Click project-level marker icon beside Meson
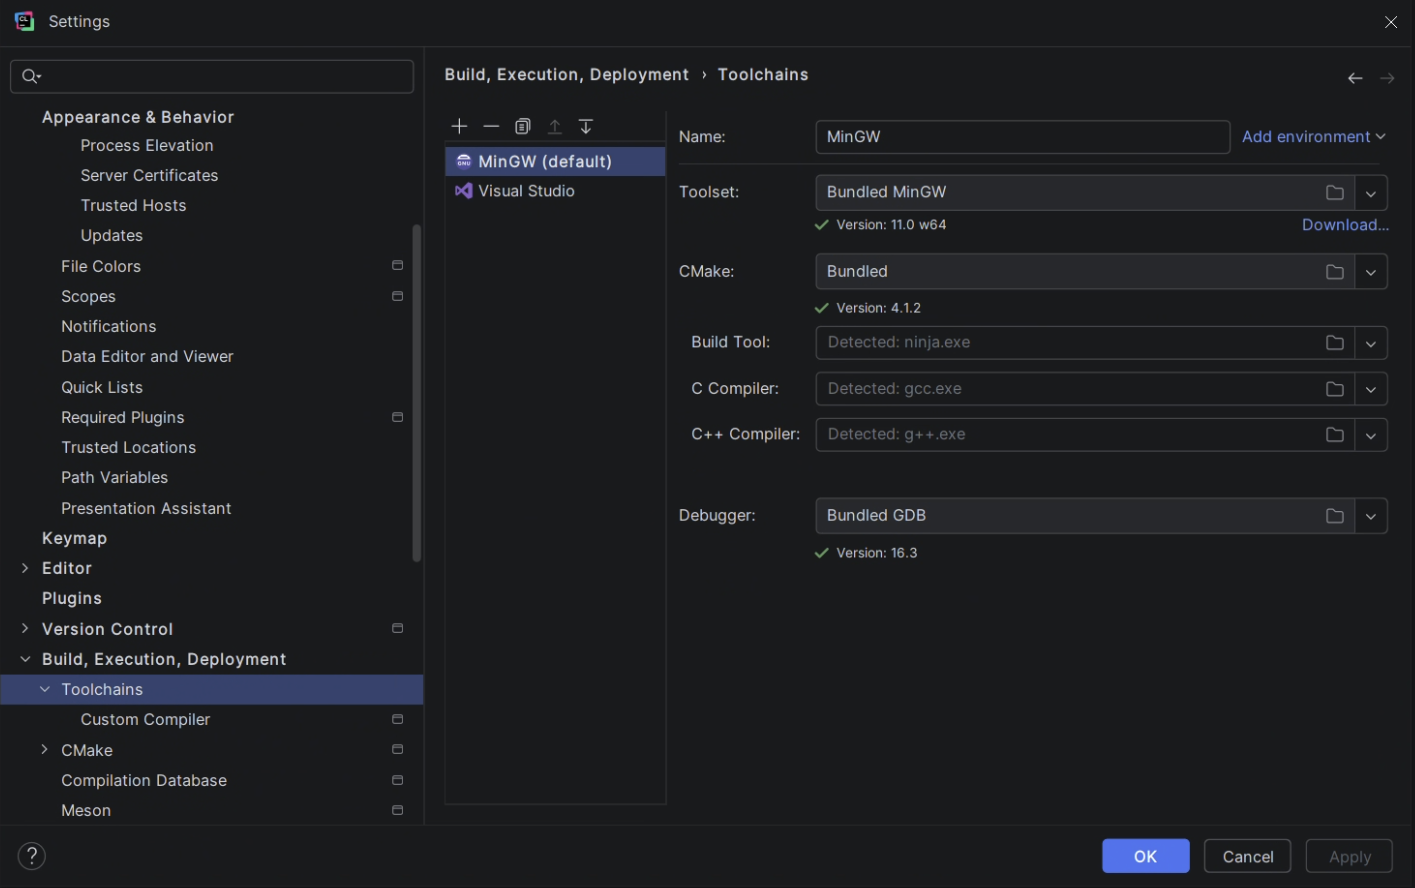 coord(397,810)
